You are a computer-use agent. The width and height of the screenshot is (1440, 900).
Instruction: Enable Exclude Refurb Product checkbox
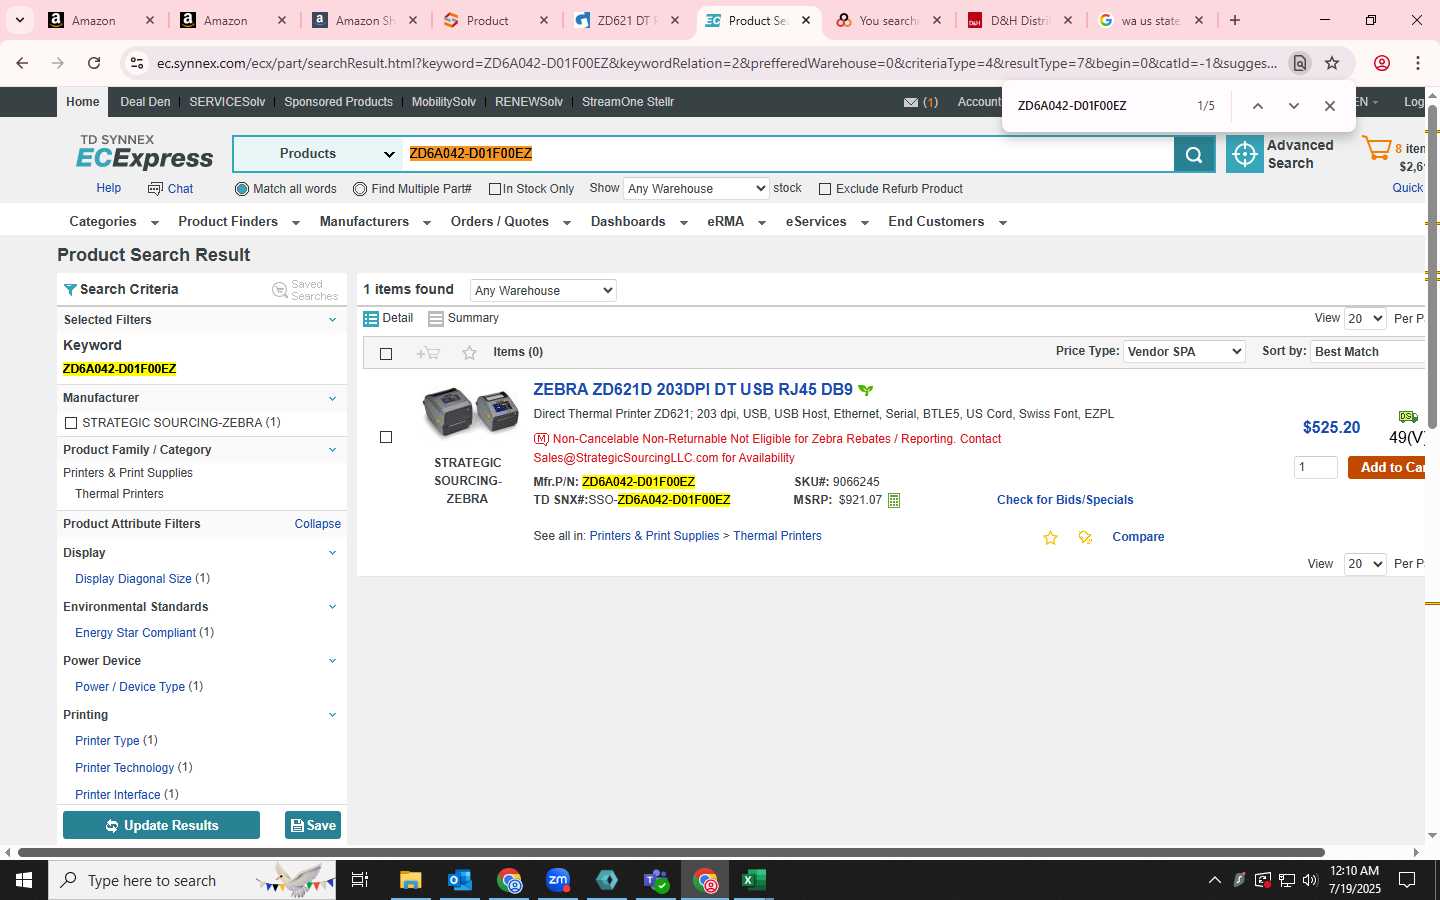click(825, 189)
